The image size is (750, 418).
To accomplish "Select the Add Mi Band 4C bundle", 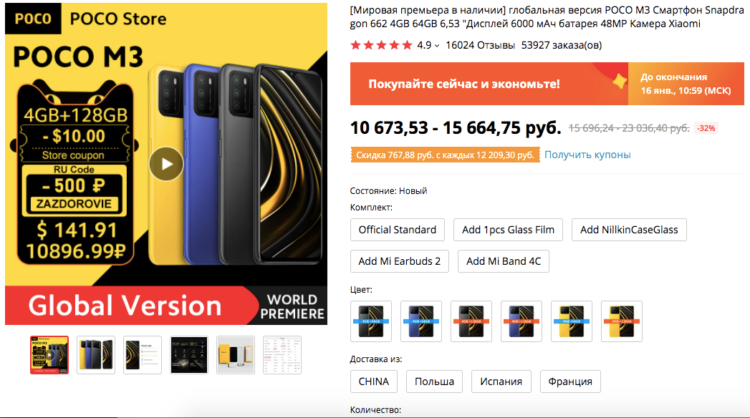I will tap(504, 261).
